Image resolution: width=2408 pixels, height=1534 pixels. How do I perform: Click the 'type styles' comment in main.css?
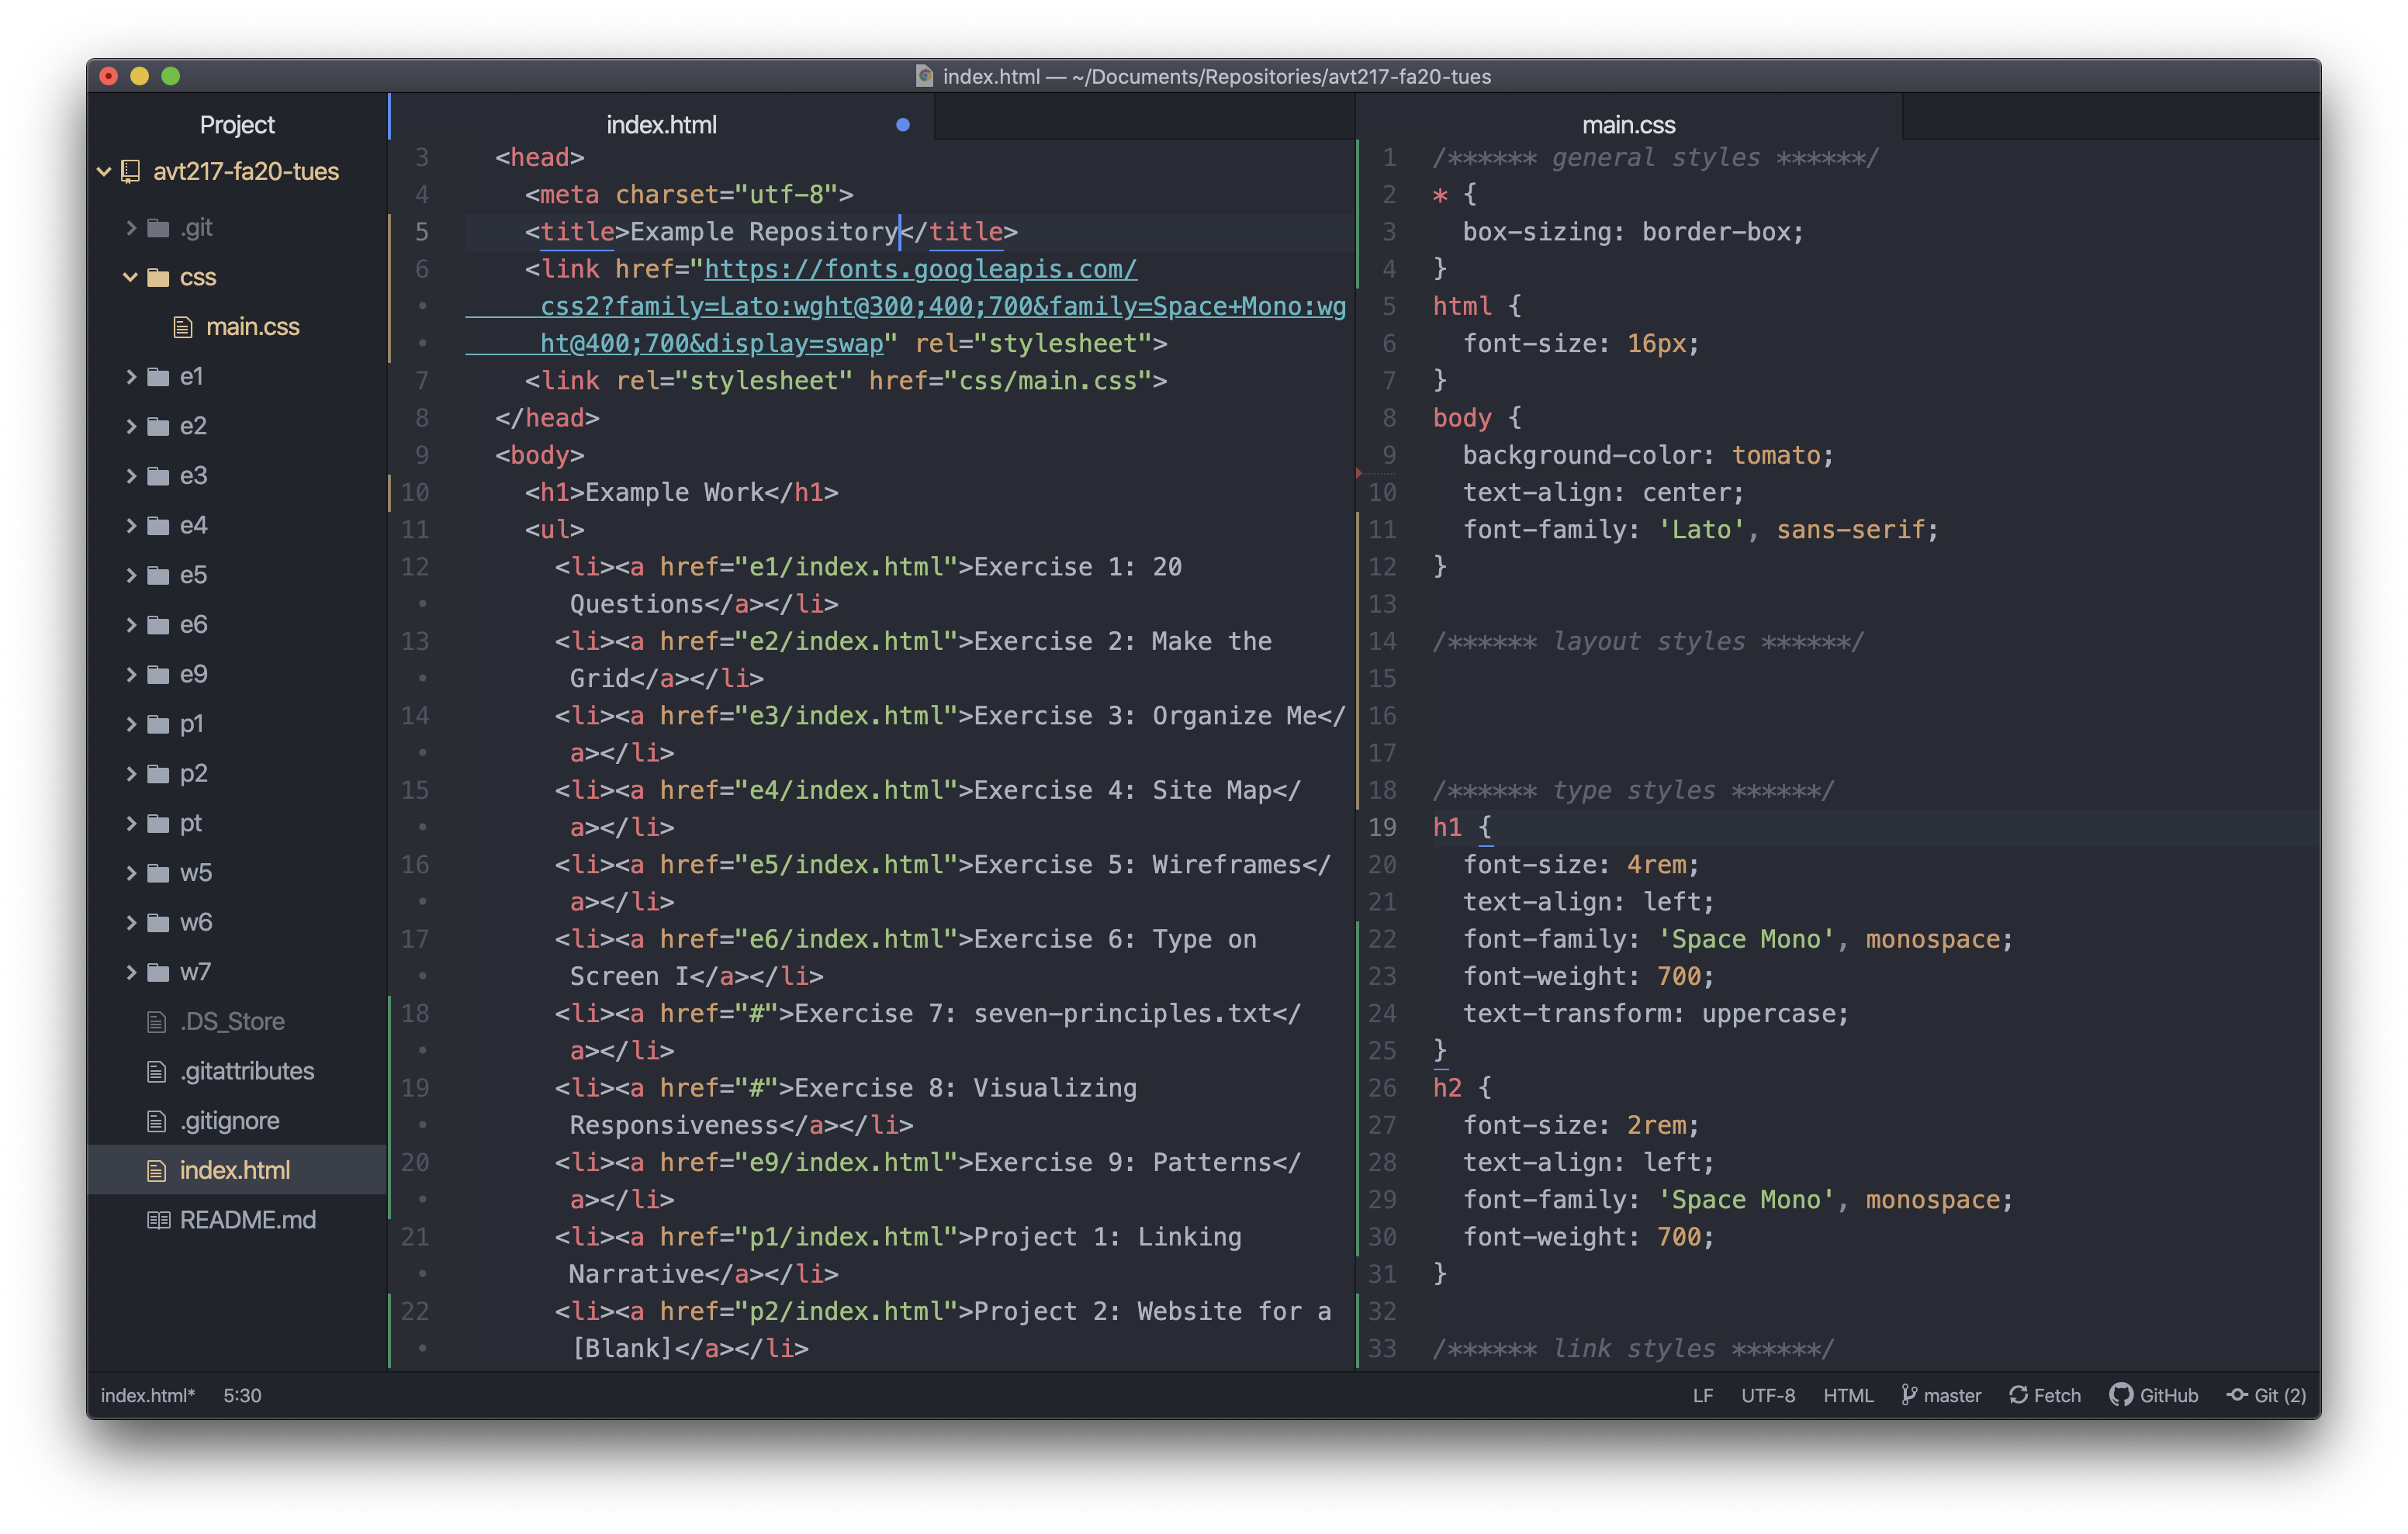(x=1633, y=791)
